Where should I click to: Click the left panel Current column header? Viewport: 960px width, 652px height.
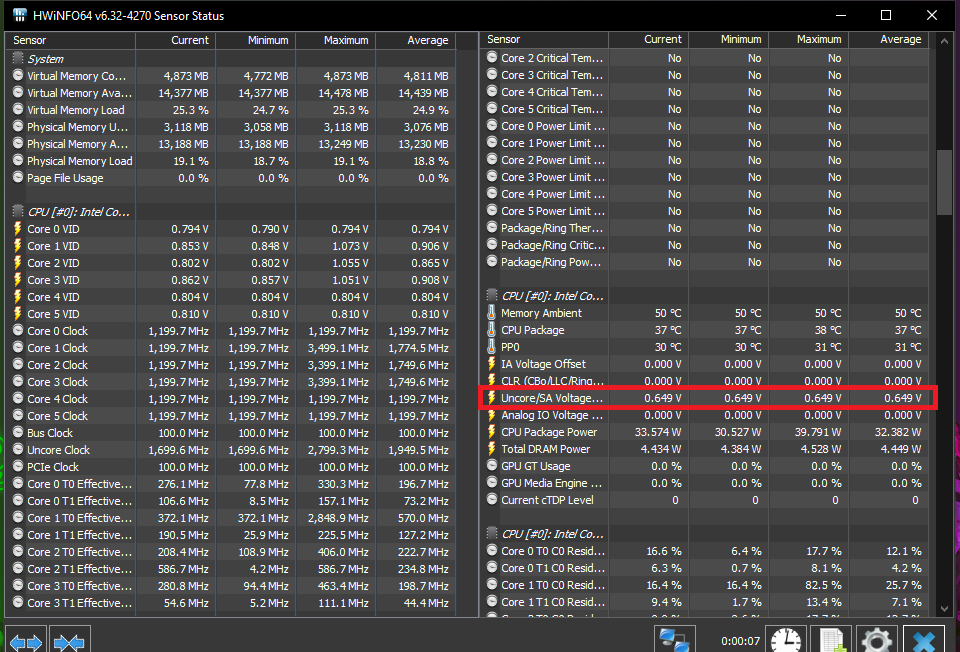pos(175,40)
